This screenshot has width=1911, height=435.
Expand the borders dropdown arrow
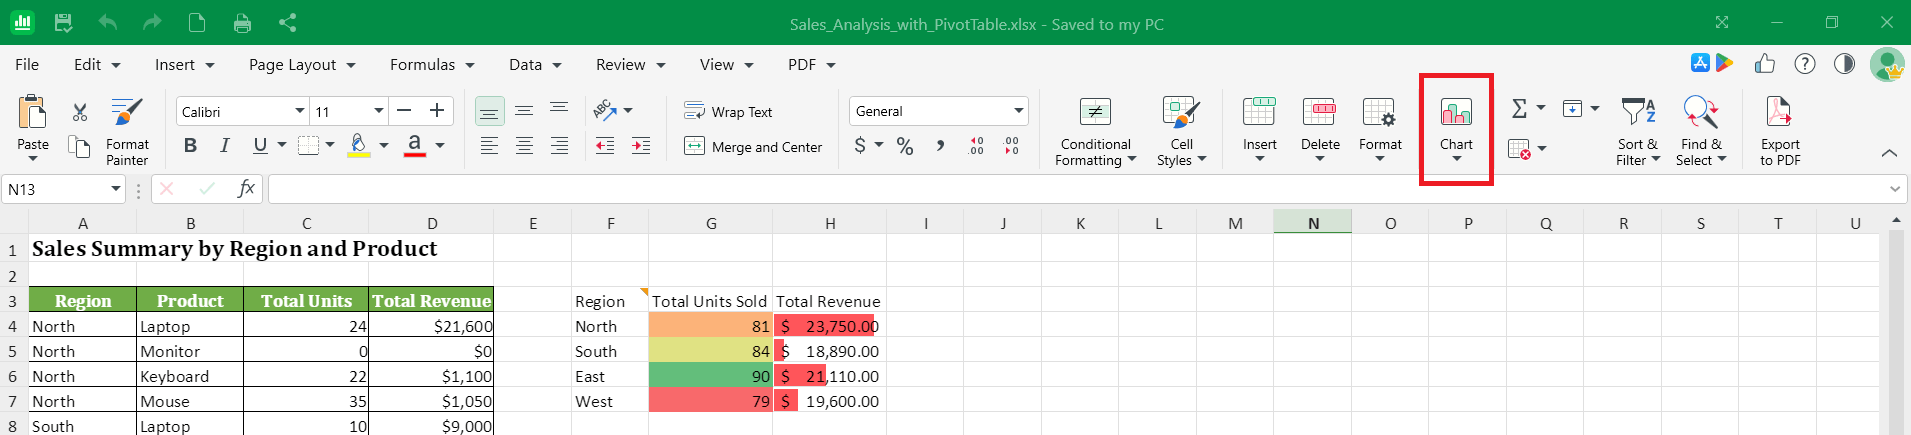point(329,146)
